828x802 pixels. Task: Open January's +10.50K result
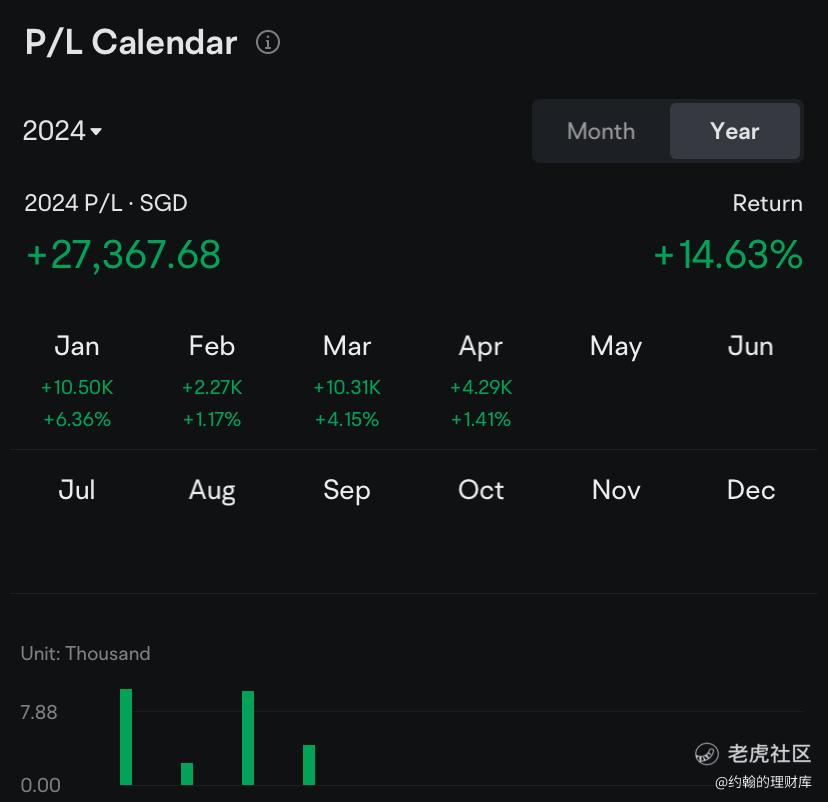click(x=77, y=387)
